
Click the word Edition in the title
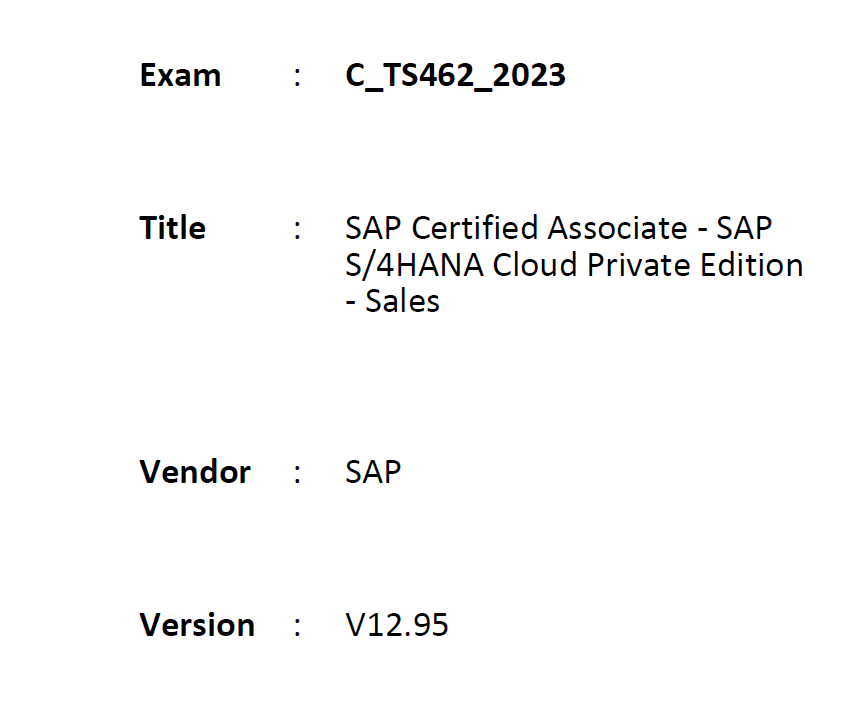[x=752, y=265]
